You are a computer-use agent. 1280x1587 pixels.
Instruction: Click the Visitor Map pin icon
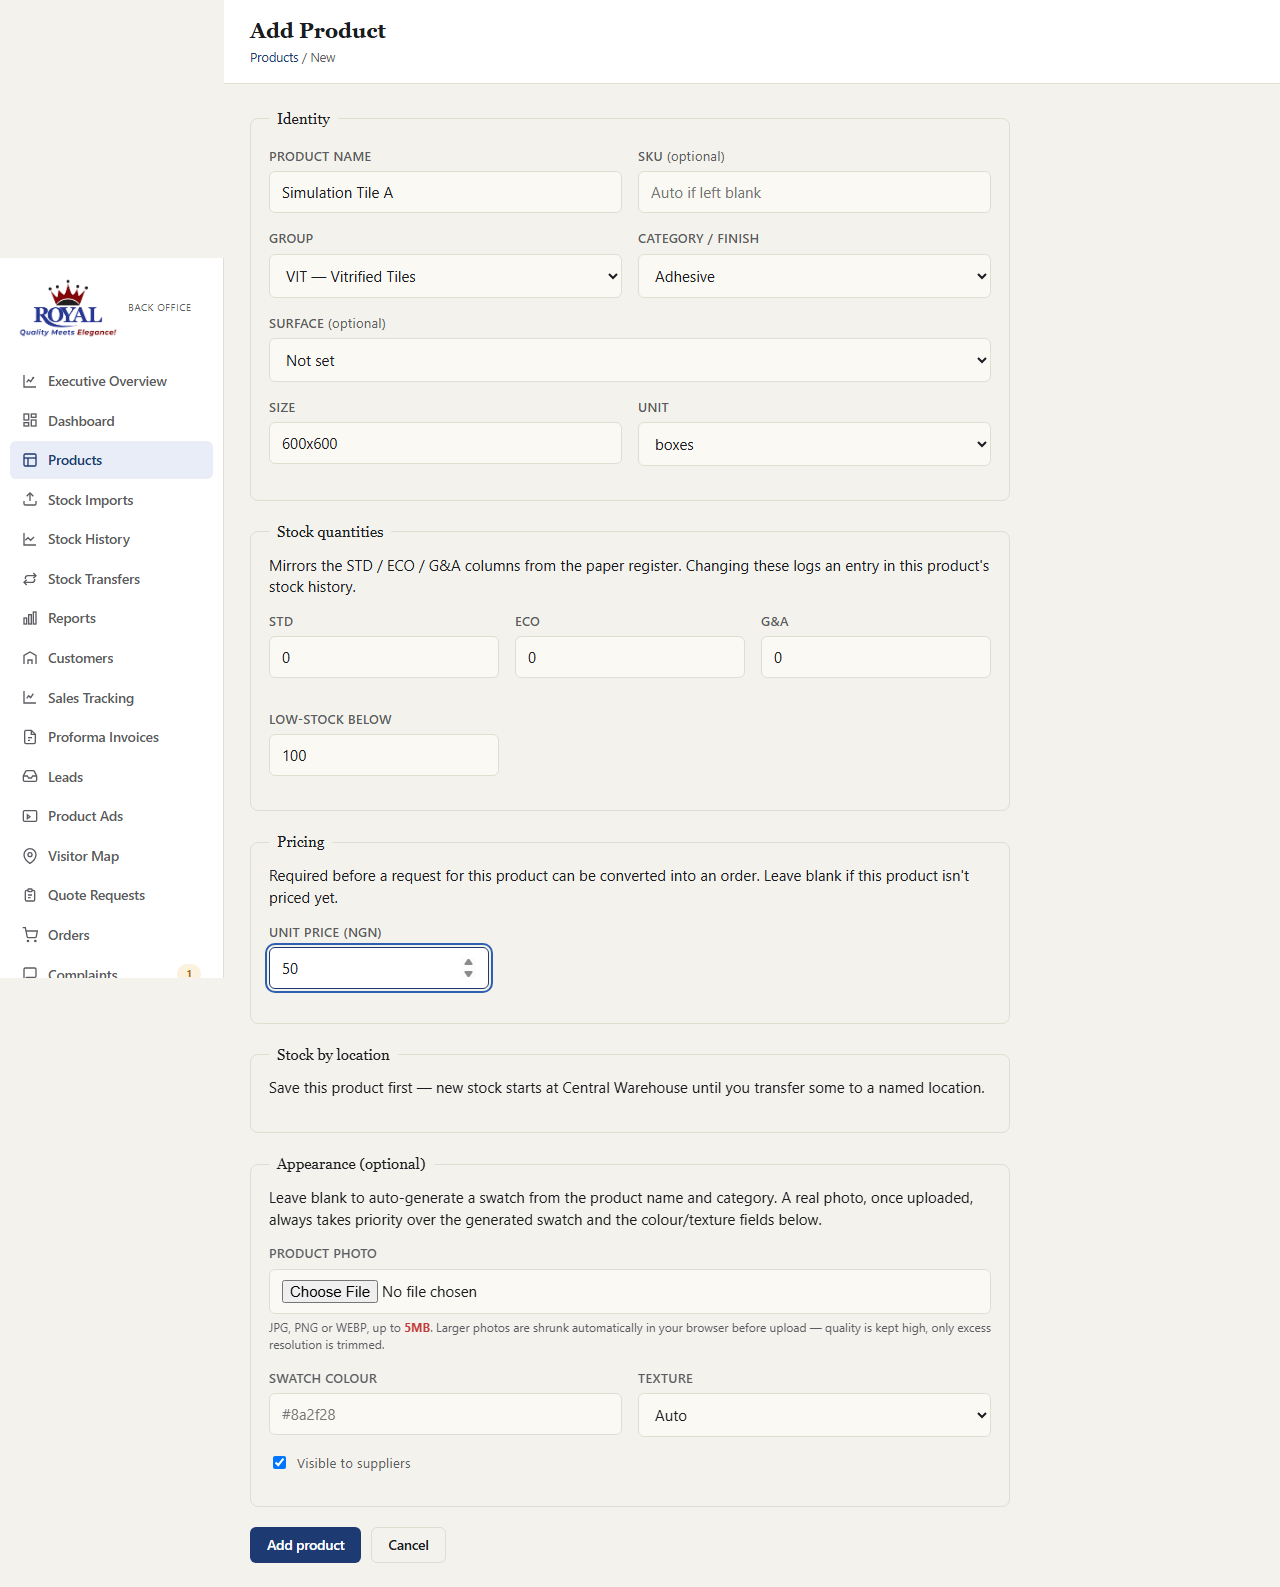[30, 856]
